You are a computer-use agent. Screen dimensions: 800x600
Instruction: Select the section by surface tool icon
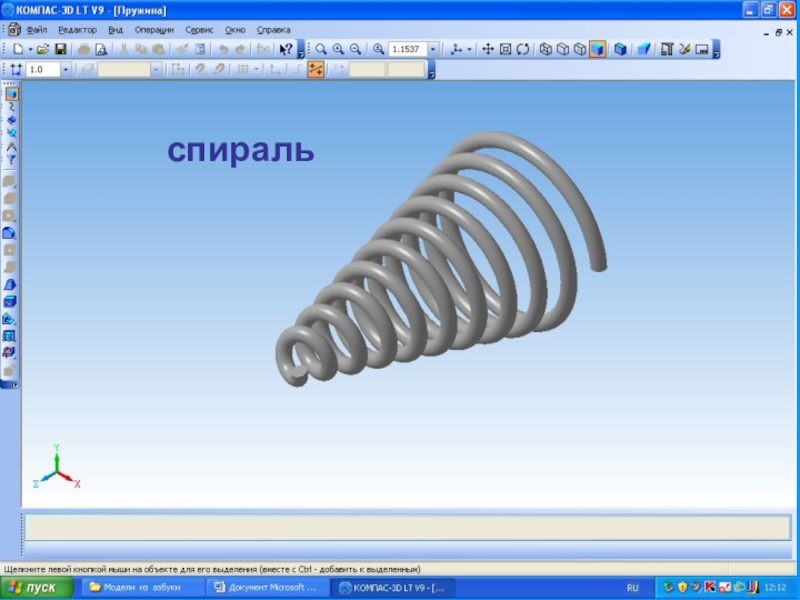[10, 319]
